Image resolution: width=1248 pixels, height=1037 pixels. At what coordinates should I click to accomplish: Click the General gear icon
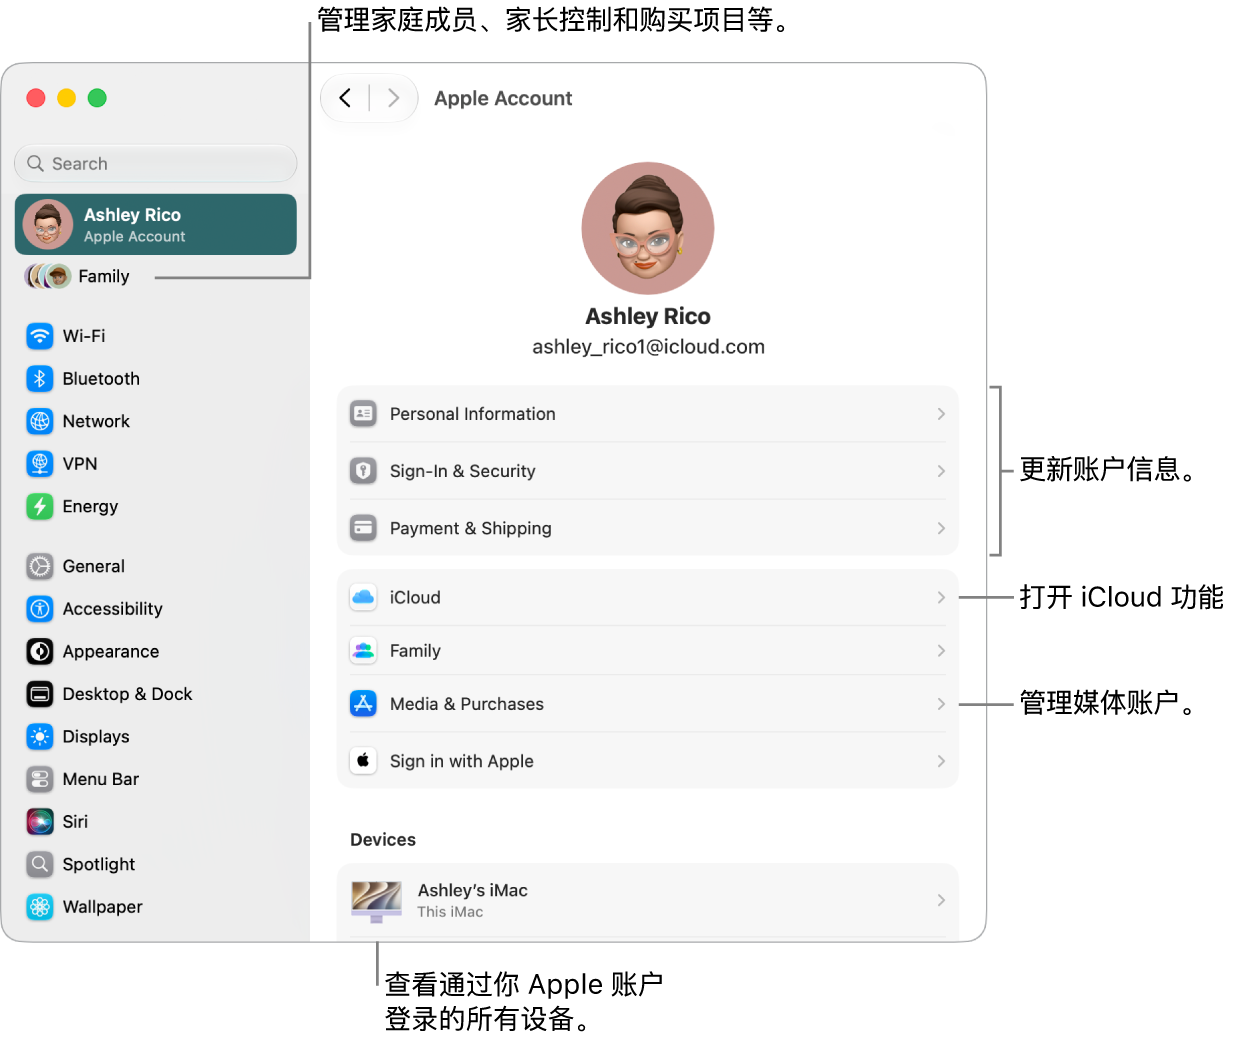click(x=40, y=566)
